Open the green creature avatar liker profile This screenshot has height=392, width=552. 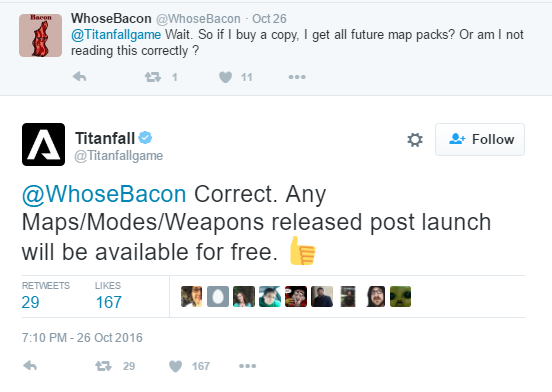point(400,296)
